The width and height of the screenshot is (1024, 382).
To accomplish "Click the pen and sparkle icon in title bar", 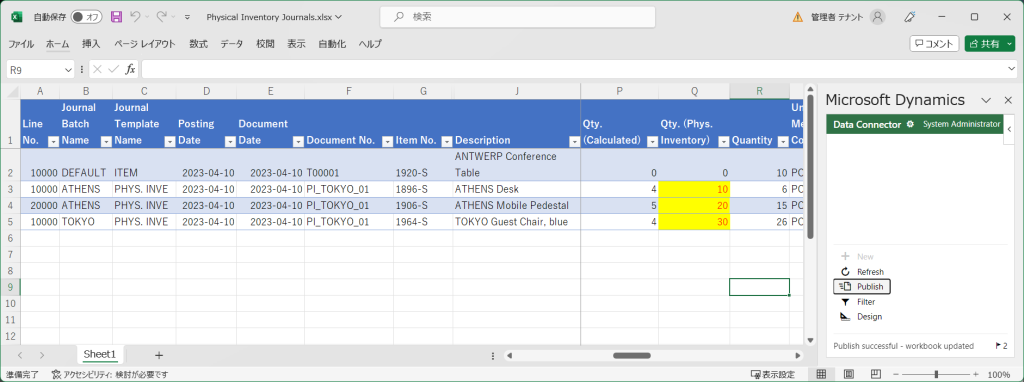I will [909, 18].
